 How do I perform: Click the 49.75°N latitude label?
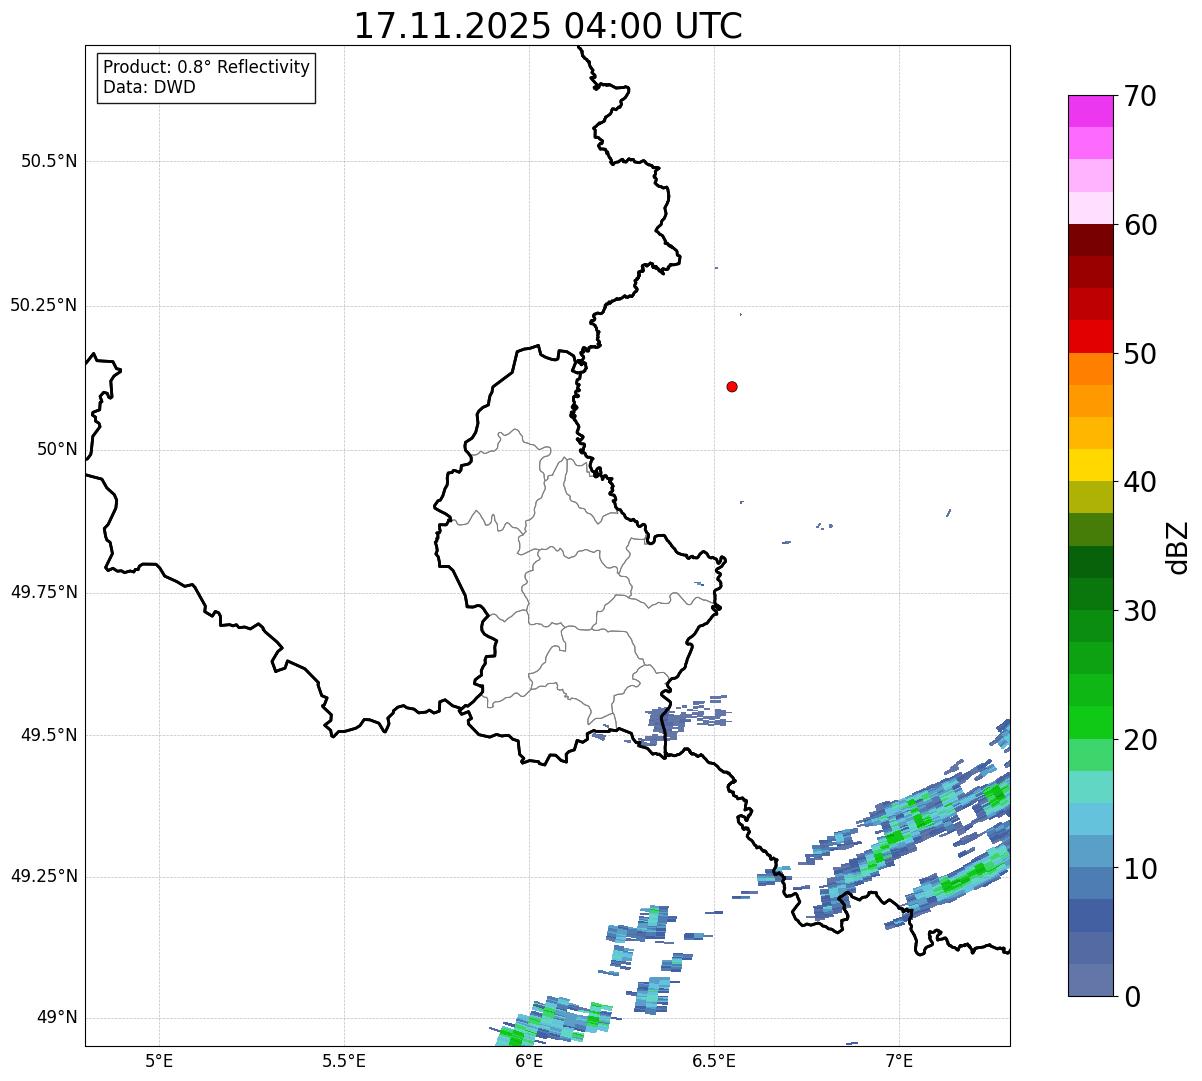44,592
